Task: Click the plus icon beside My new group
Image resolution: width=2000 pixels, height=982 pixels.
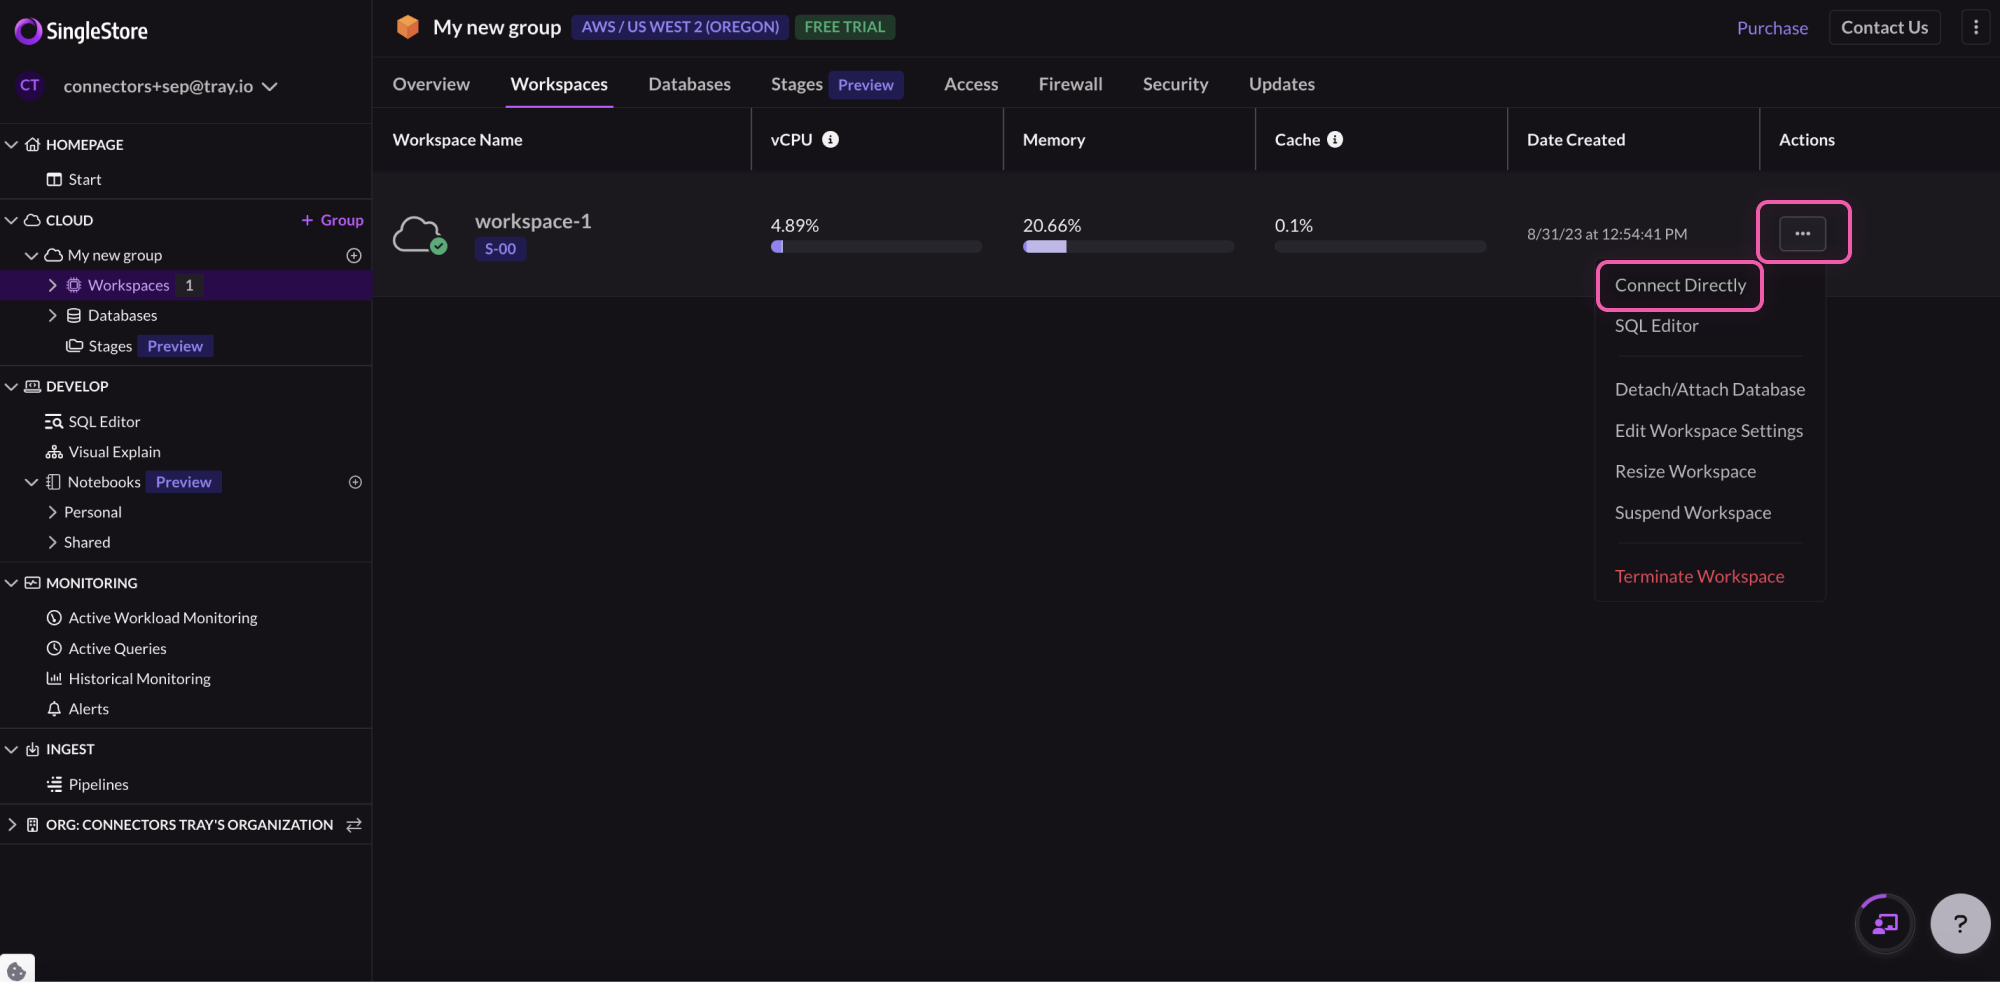Action: [354, 256]
